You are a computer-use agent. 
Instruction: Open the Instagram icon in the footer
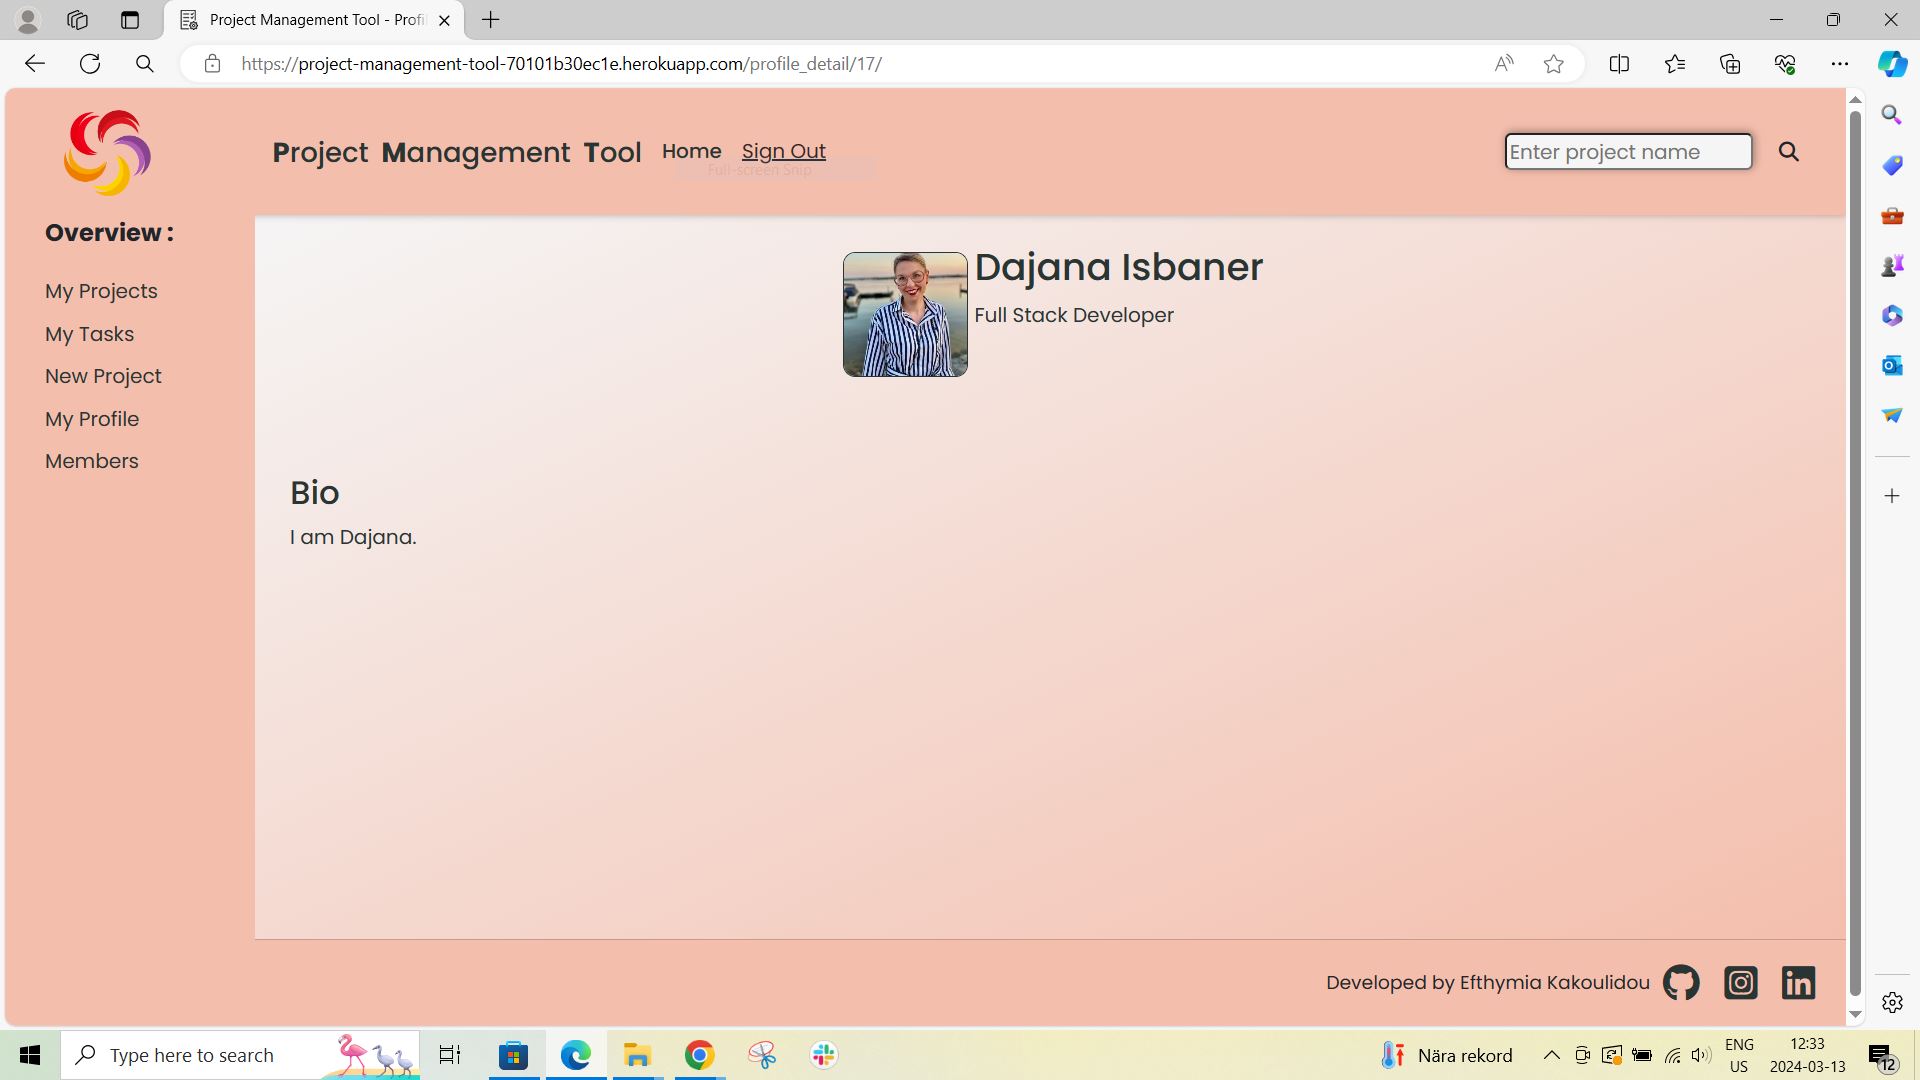click(1740, 982)
